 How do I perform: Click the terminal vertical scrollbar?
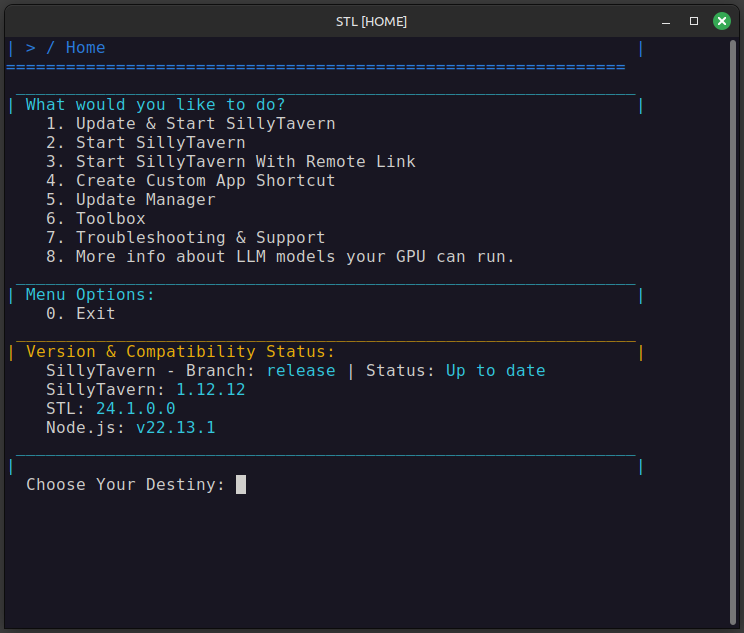[733, 332]
